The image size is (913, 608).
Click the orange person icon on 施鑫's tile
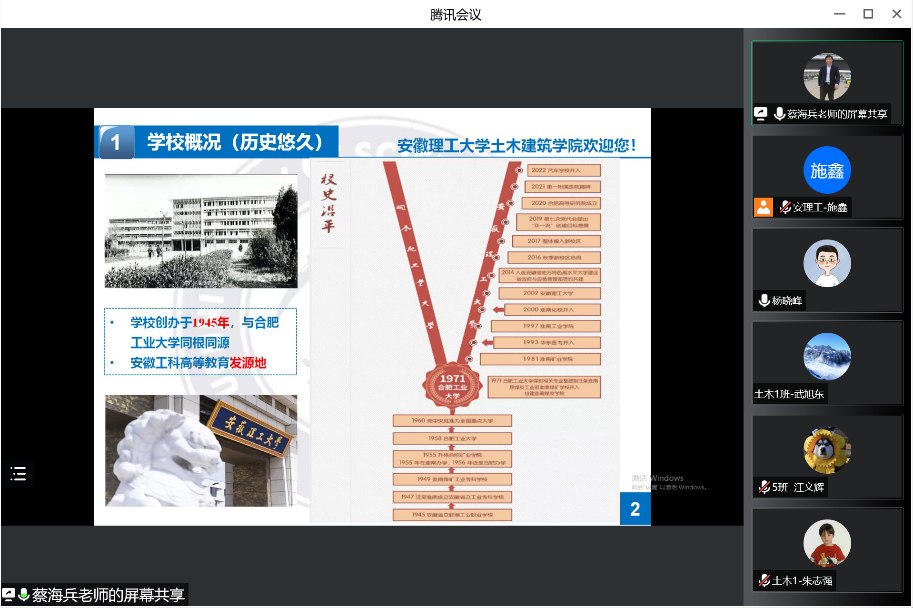pos(764,207)
